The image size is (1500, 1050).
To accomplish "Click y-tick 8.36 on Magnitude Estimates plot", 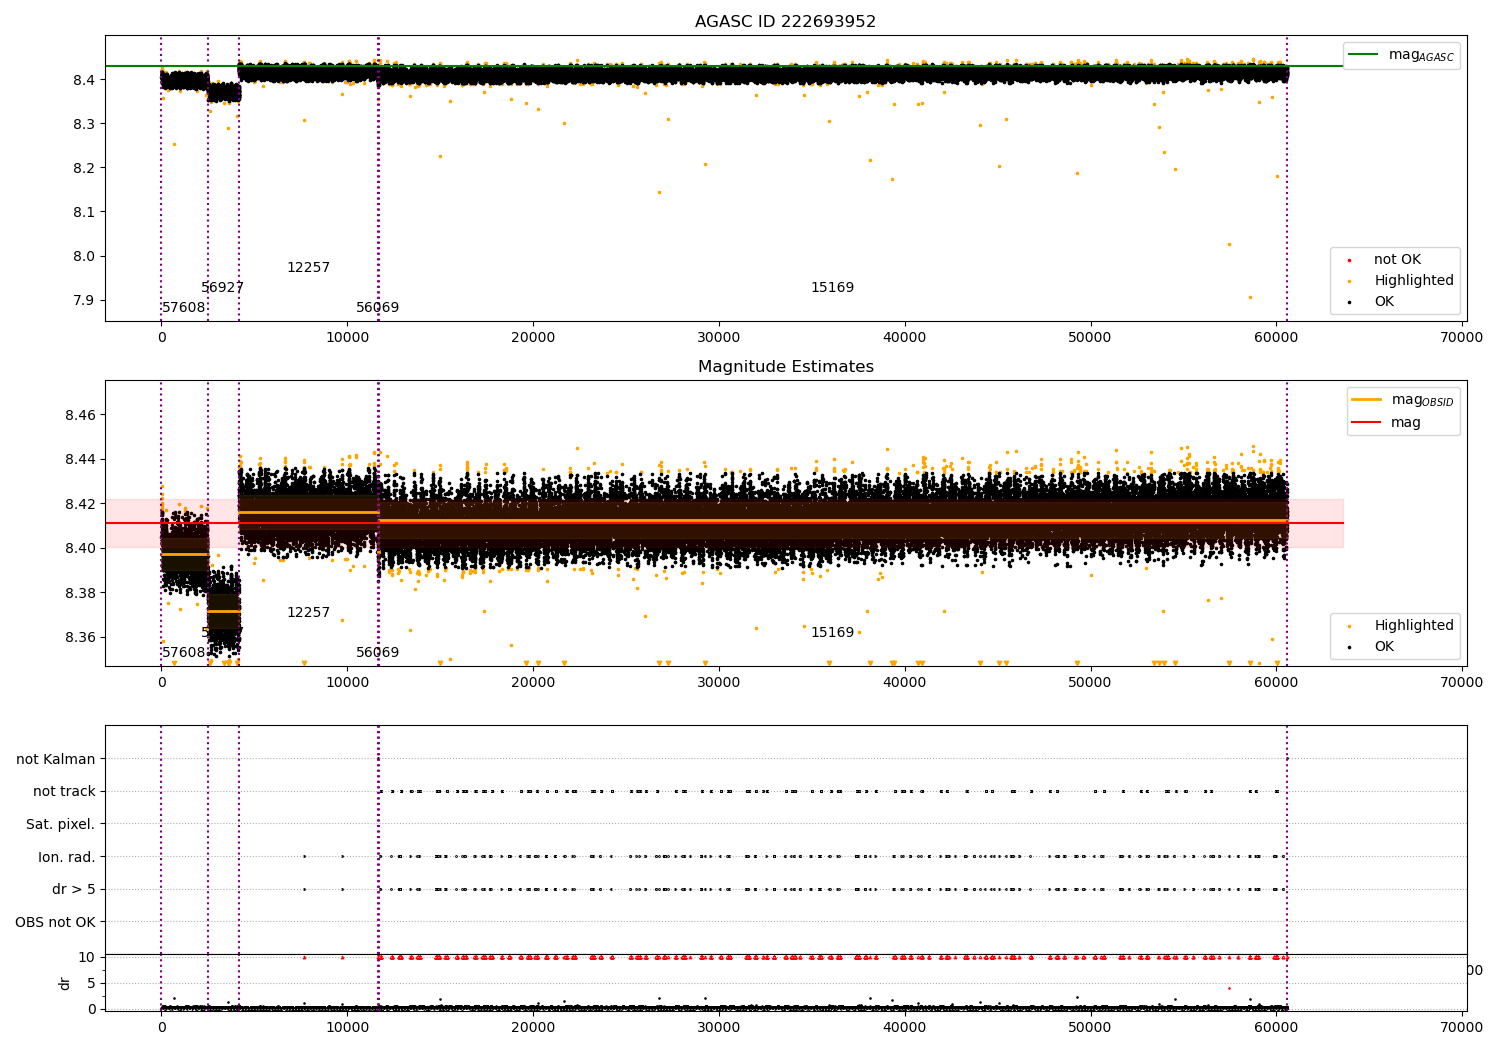I will coord(80,637).
